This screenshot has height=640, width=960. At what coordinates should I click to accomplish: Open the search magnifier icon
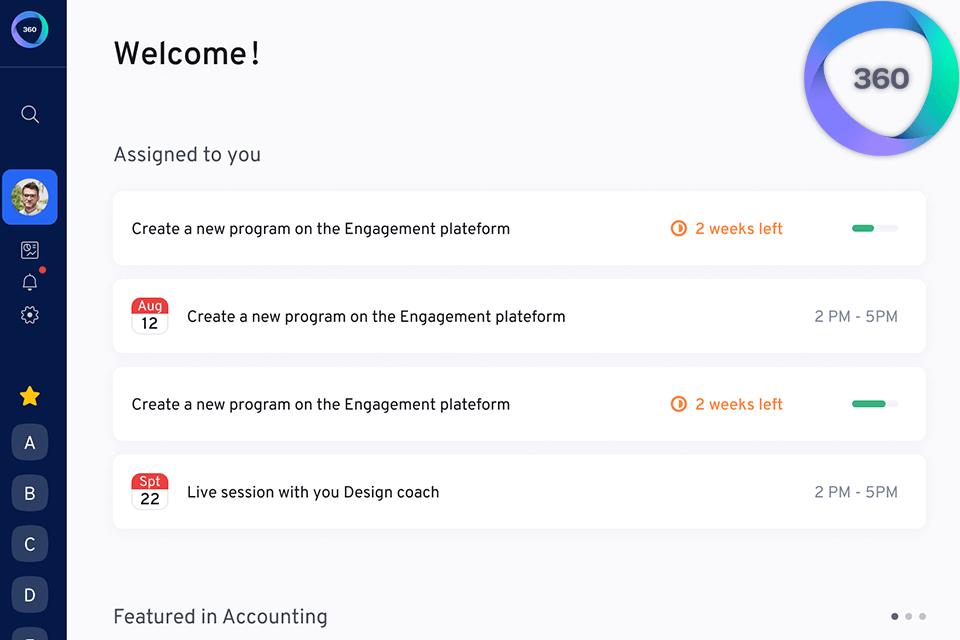click(30, 114)
